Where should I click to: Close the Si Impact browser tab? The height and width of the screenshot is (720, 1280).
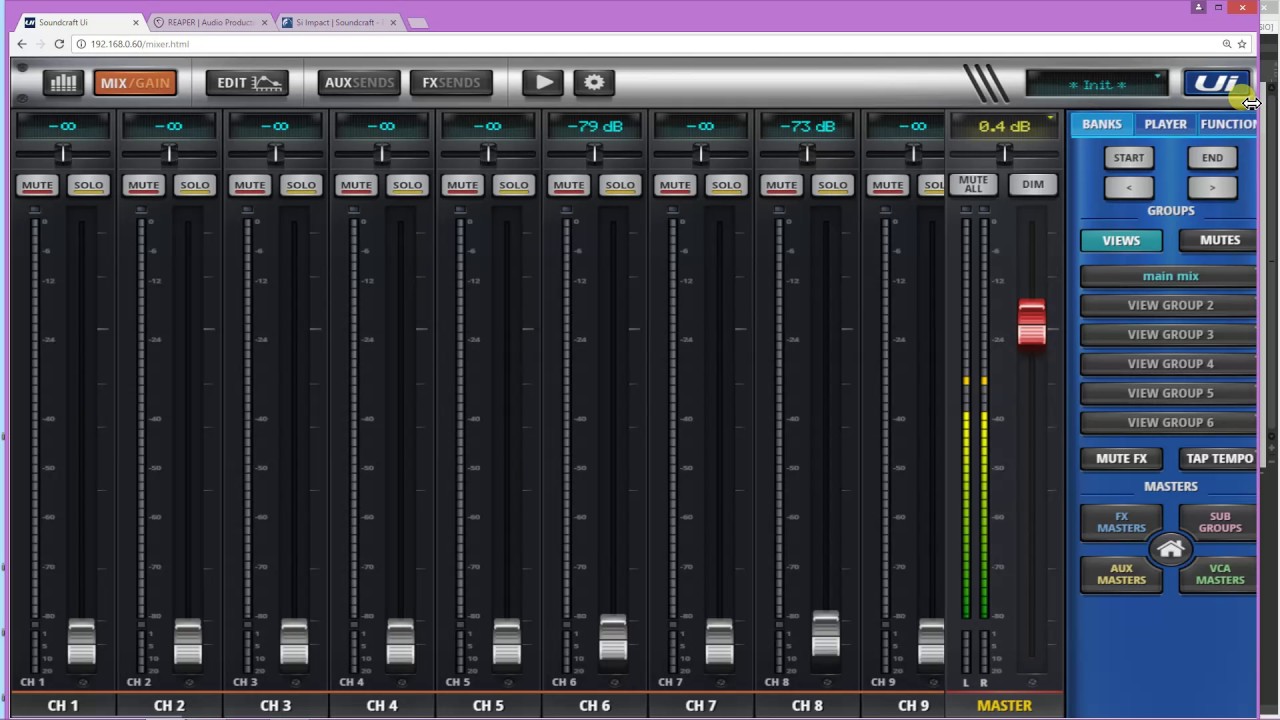click(393, 22)
